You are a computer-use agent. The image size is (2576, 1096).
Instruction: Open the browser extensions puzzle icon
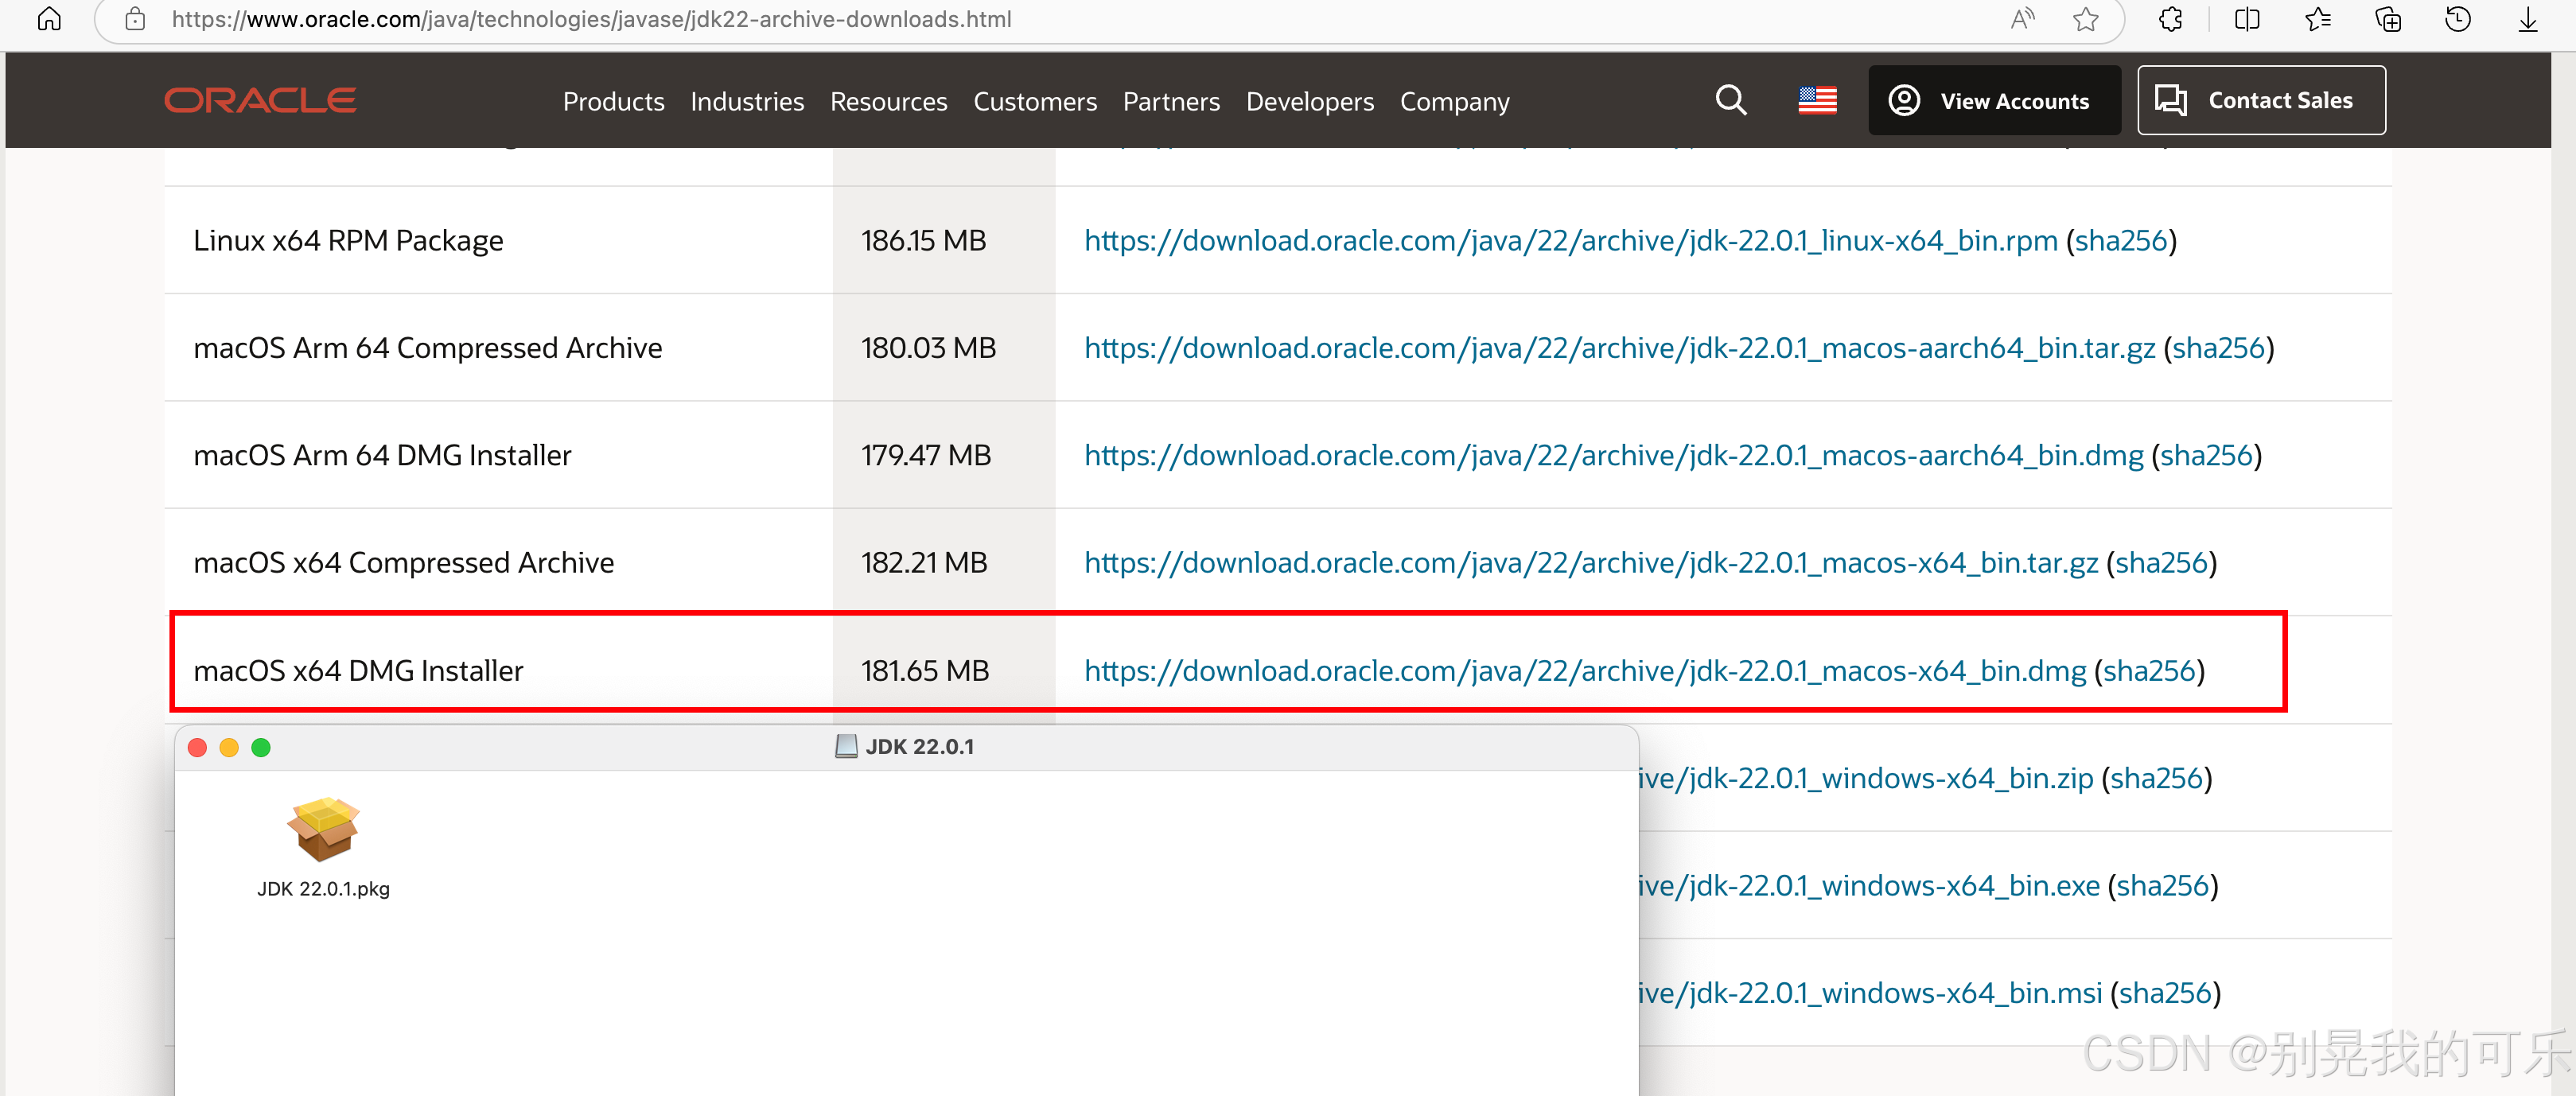(x=2170, y=19)
